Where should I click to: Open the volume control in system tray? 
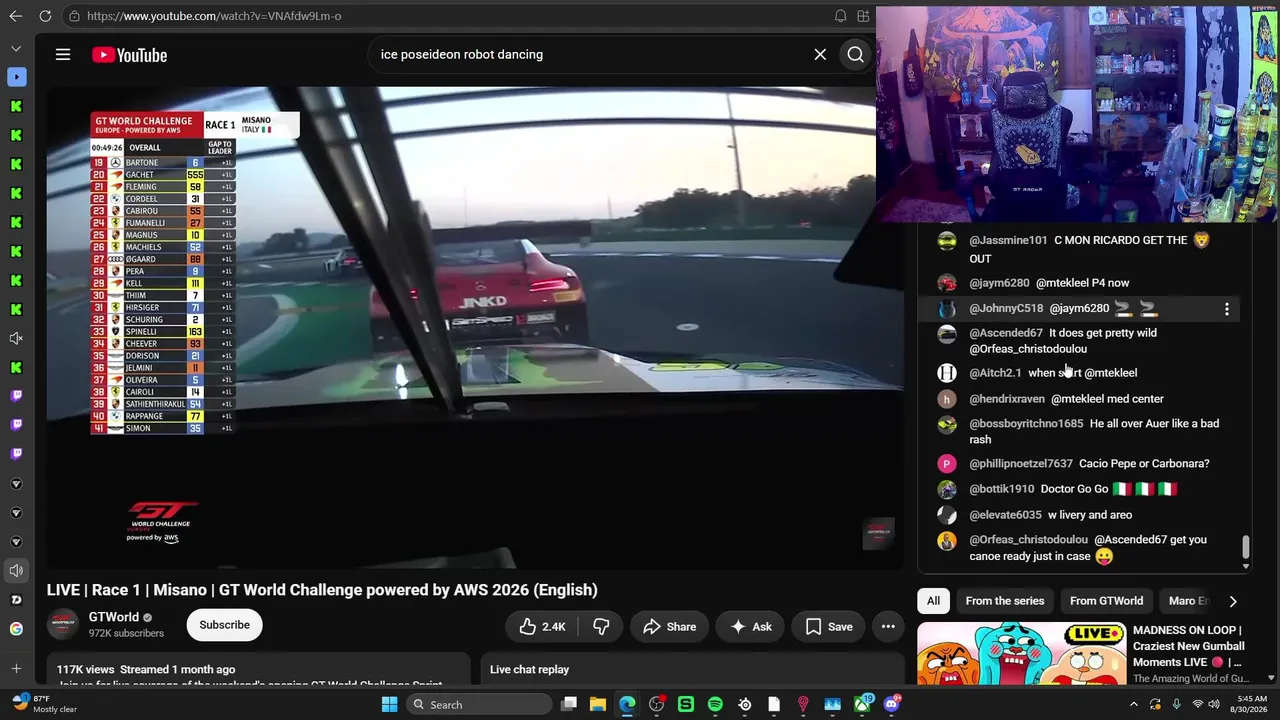point(1213,705)
